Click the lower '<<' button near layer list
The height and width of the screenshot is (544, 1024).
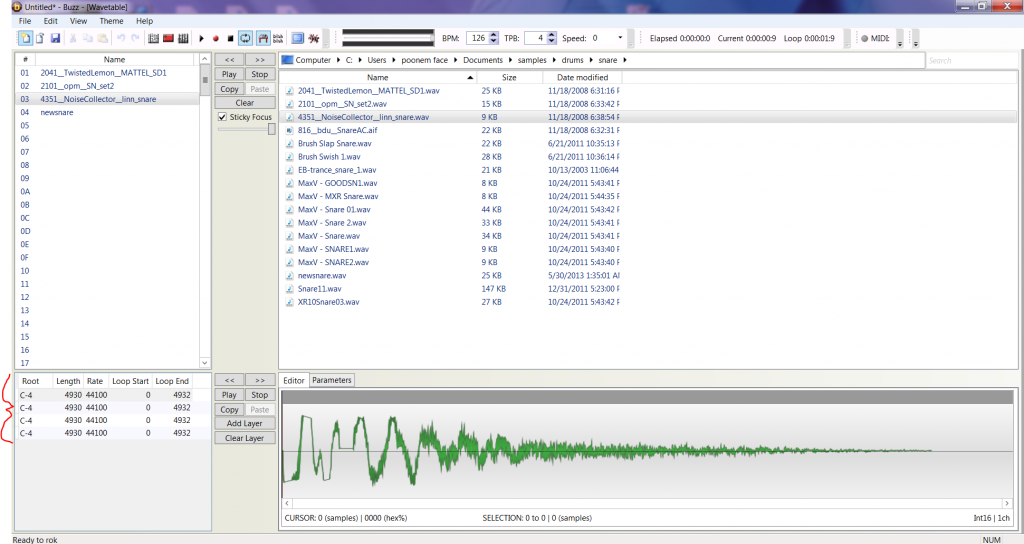click(229, 380)
